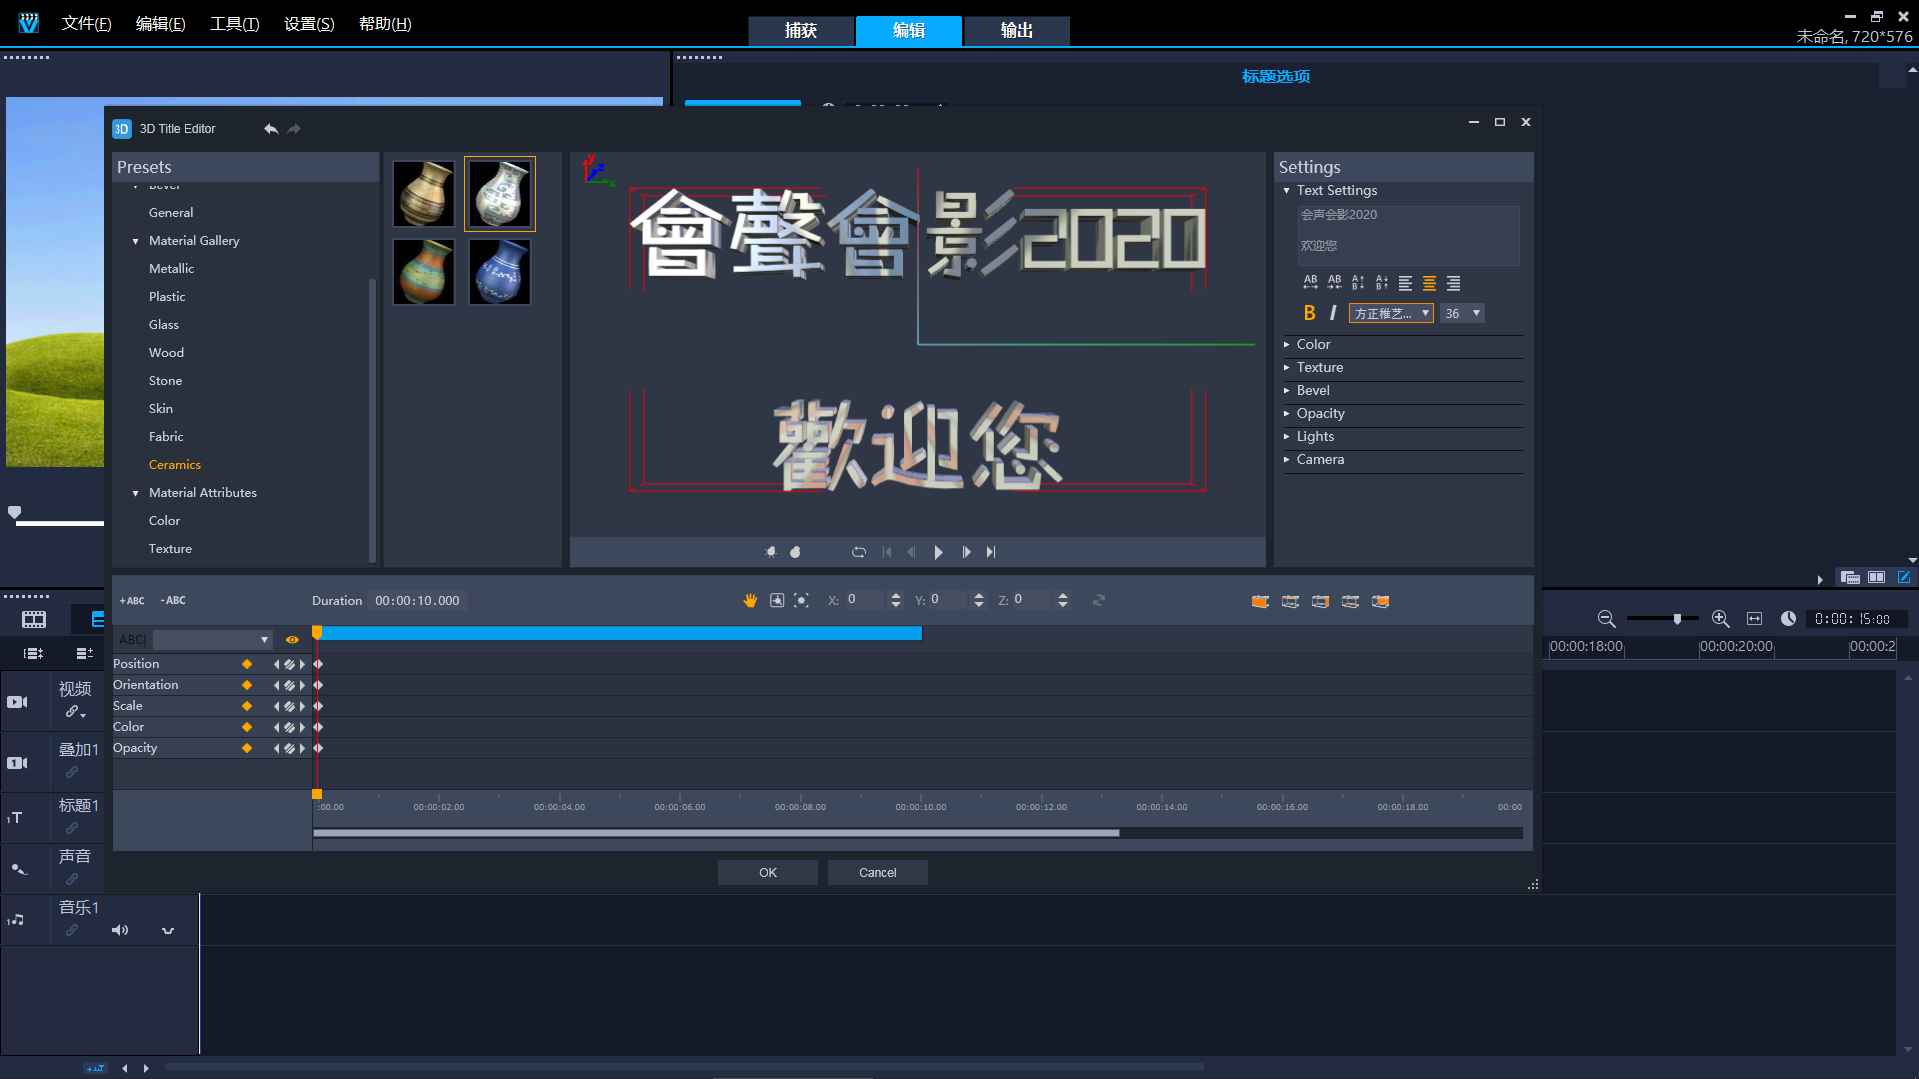This screenshot has width=1919, height=1079.
Task: Undo with the back arrow in 3D Title Editor
Action: pos(271,129)
